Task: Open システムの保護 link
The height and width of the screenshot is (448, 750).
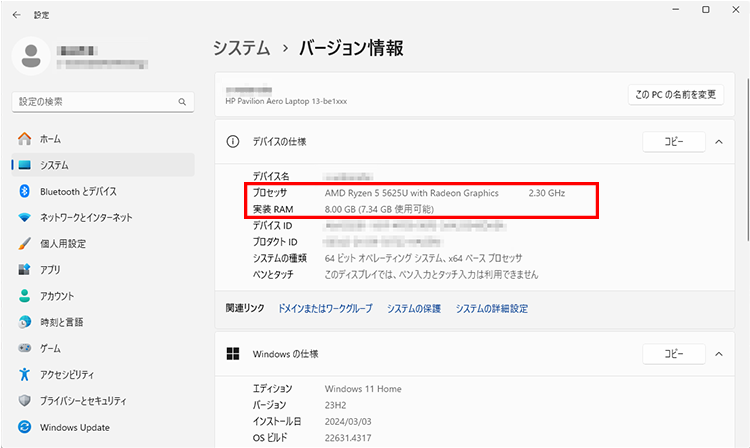Action: click(x=414, y=308)
